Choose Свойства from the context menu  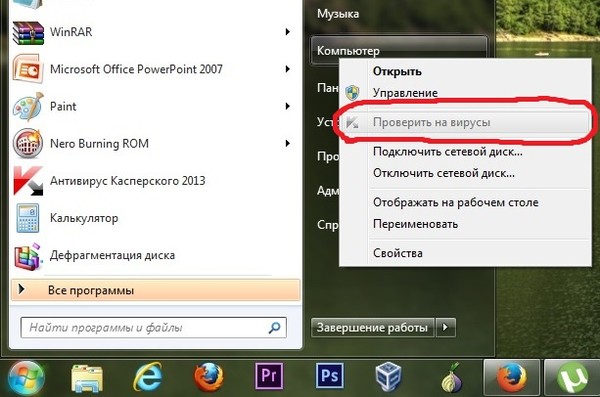click(x=465, y=253)
